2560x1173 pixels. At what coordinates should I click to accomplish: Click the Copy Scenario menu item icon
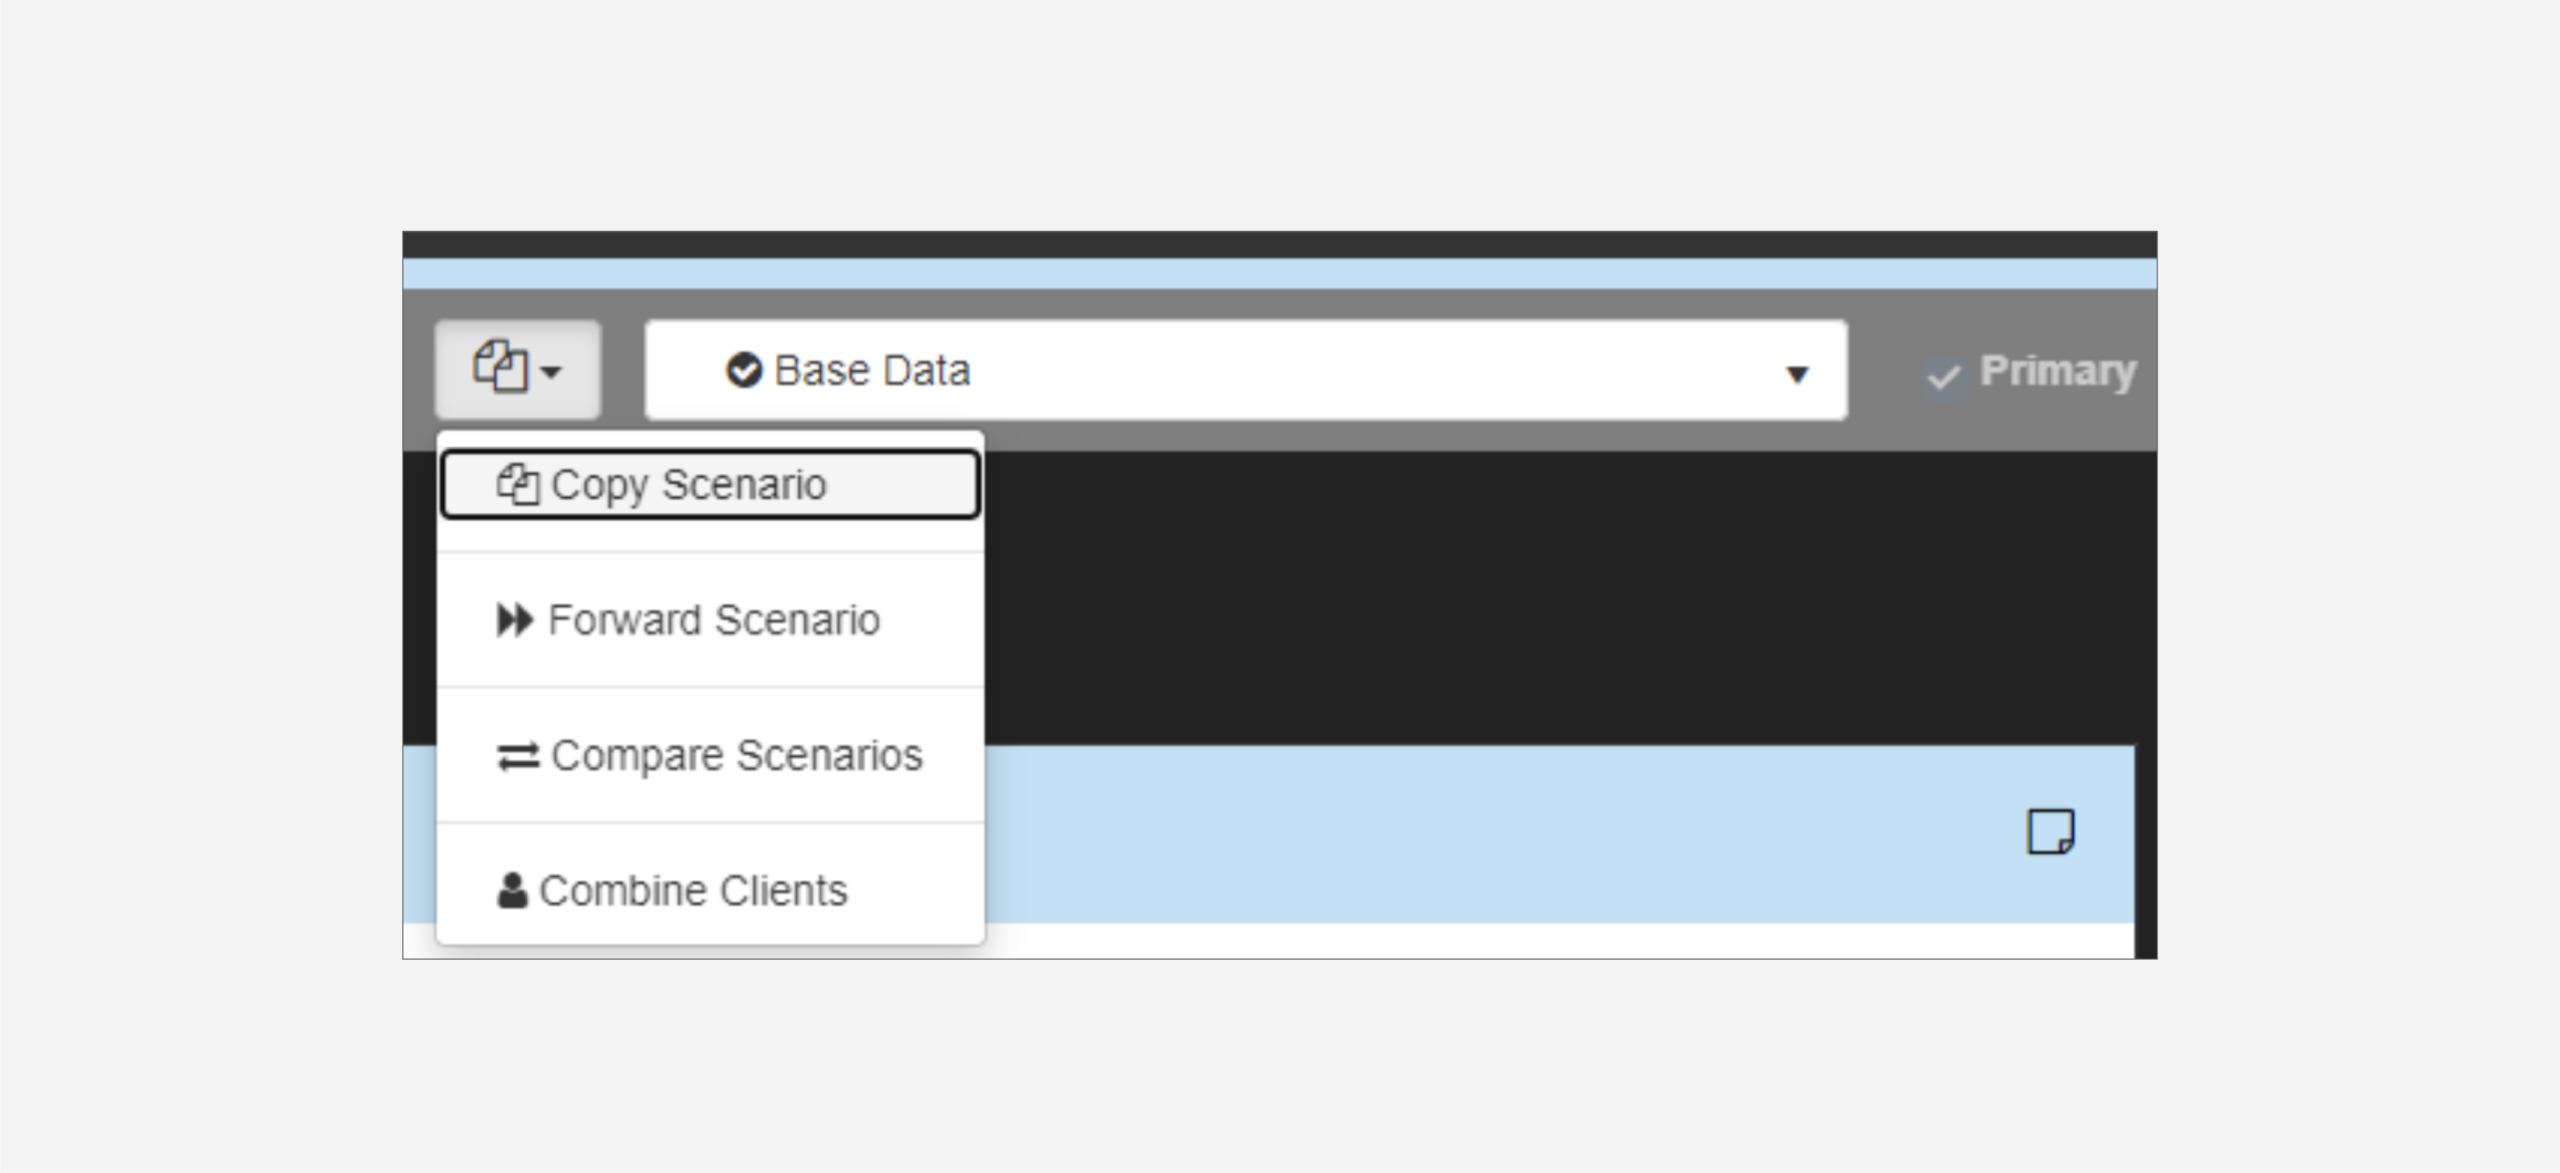pos(518,485)
